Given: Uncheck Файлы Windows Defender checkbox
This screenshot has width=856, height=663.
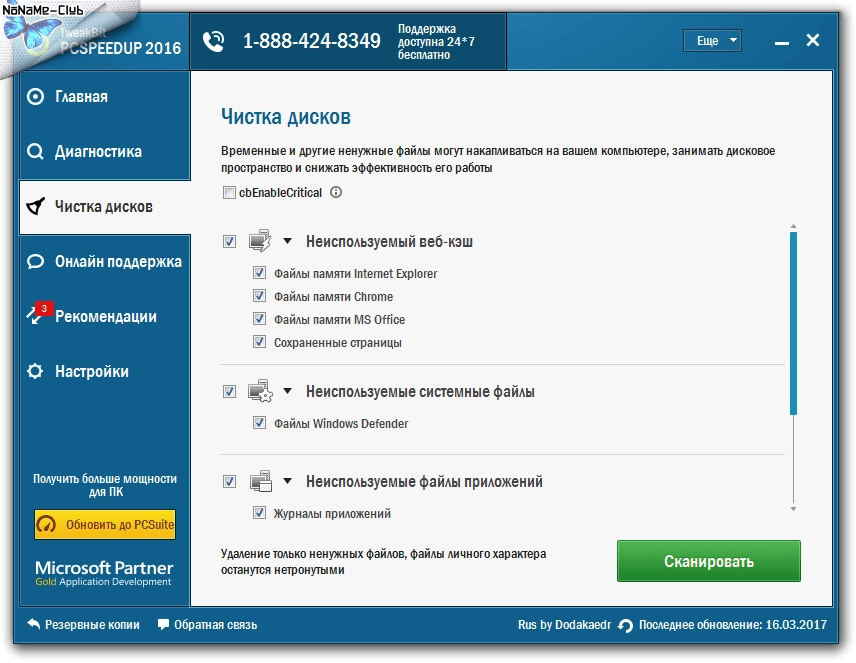Looking at the screenshot, I should (259, 423).
